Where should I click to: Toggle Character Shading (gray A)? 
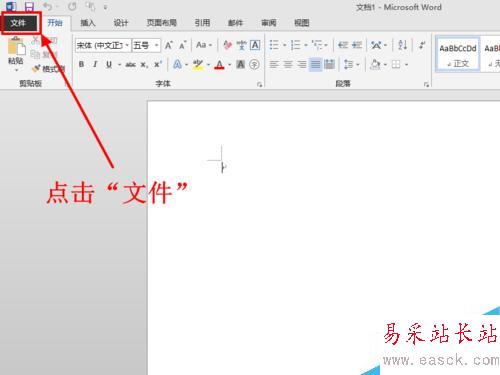241,64
